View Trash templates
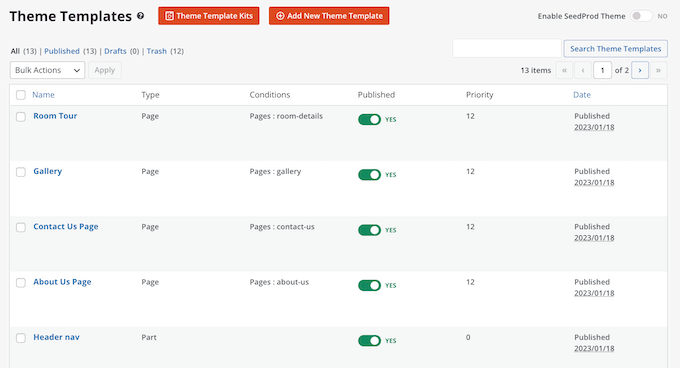The width and height of the screenshot is (680, 368). tap(157, 51)
